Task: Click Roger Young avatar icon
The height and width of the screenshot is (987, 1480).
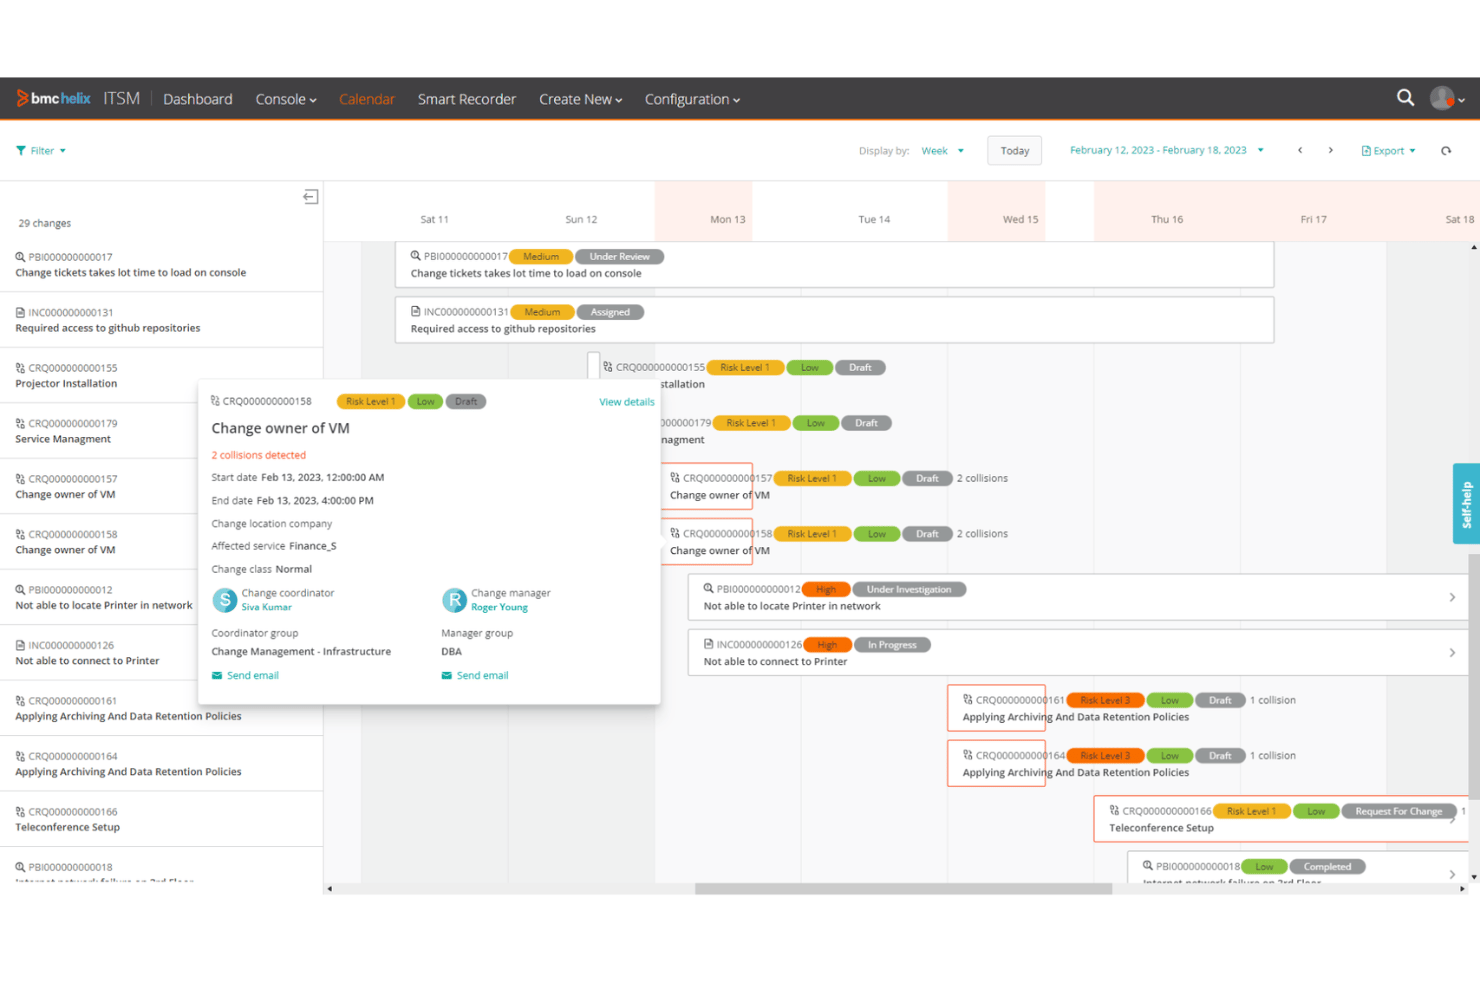Action: pos(455,599)
